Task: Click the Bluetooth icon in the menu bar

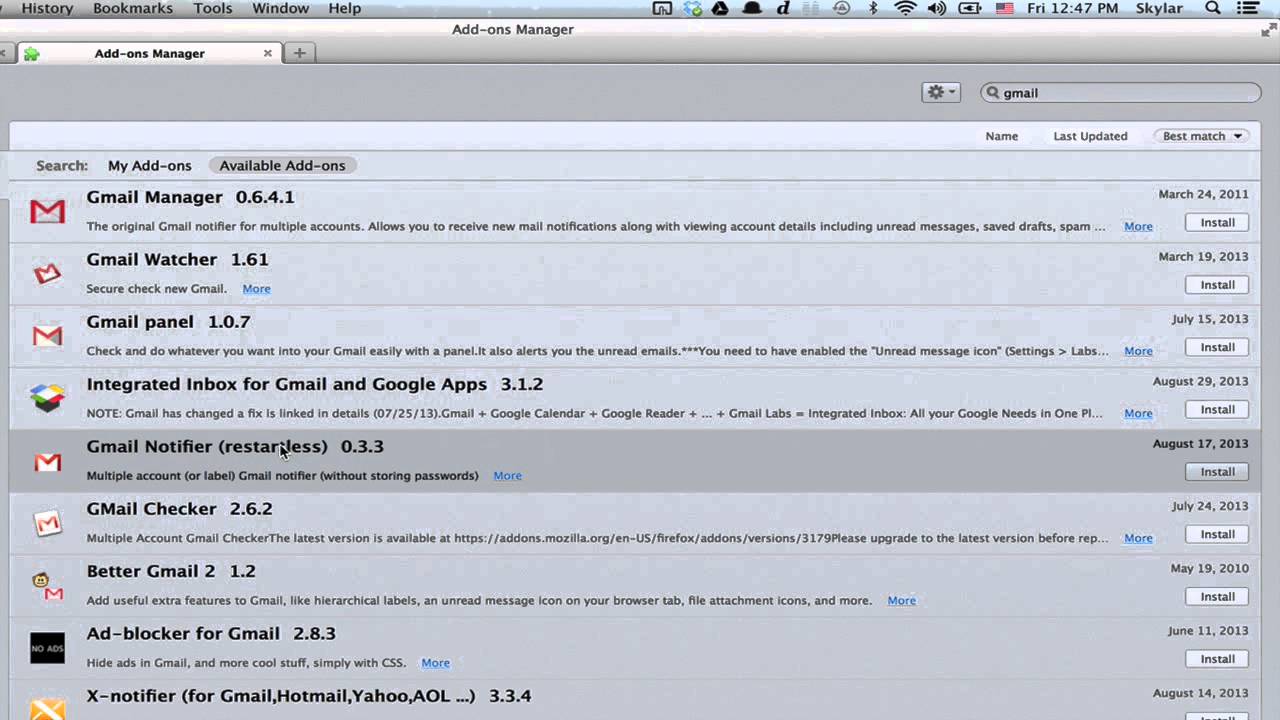Action: 873,8
